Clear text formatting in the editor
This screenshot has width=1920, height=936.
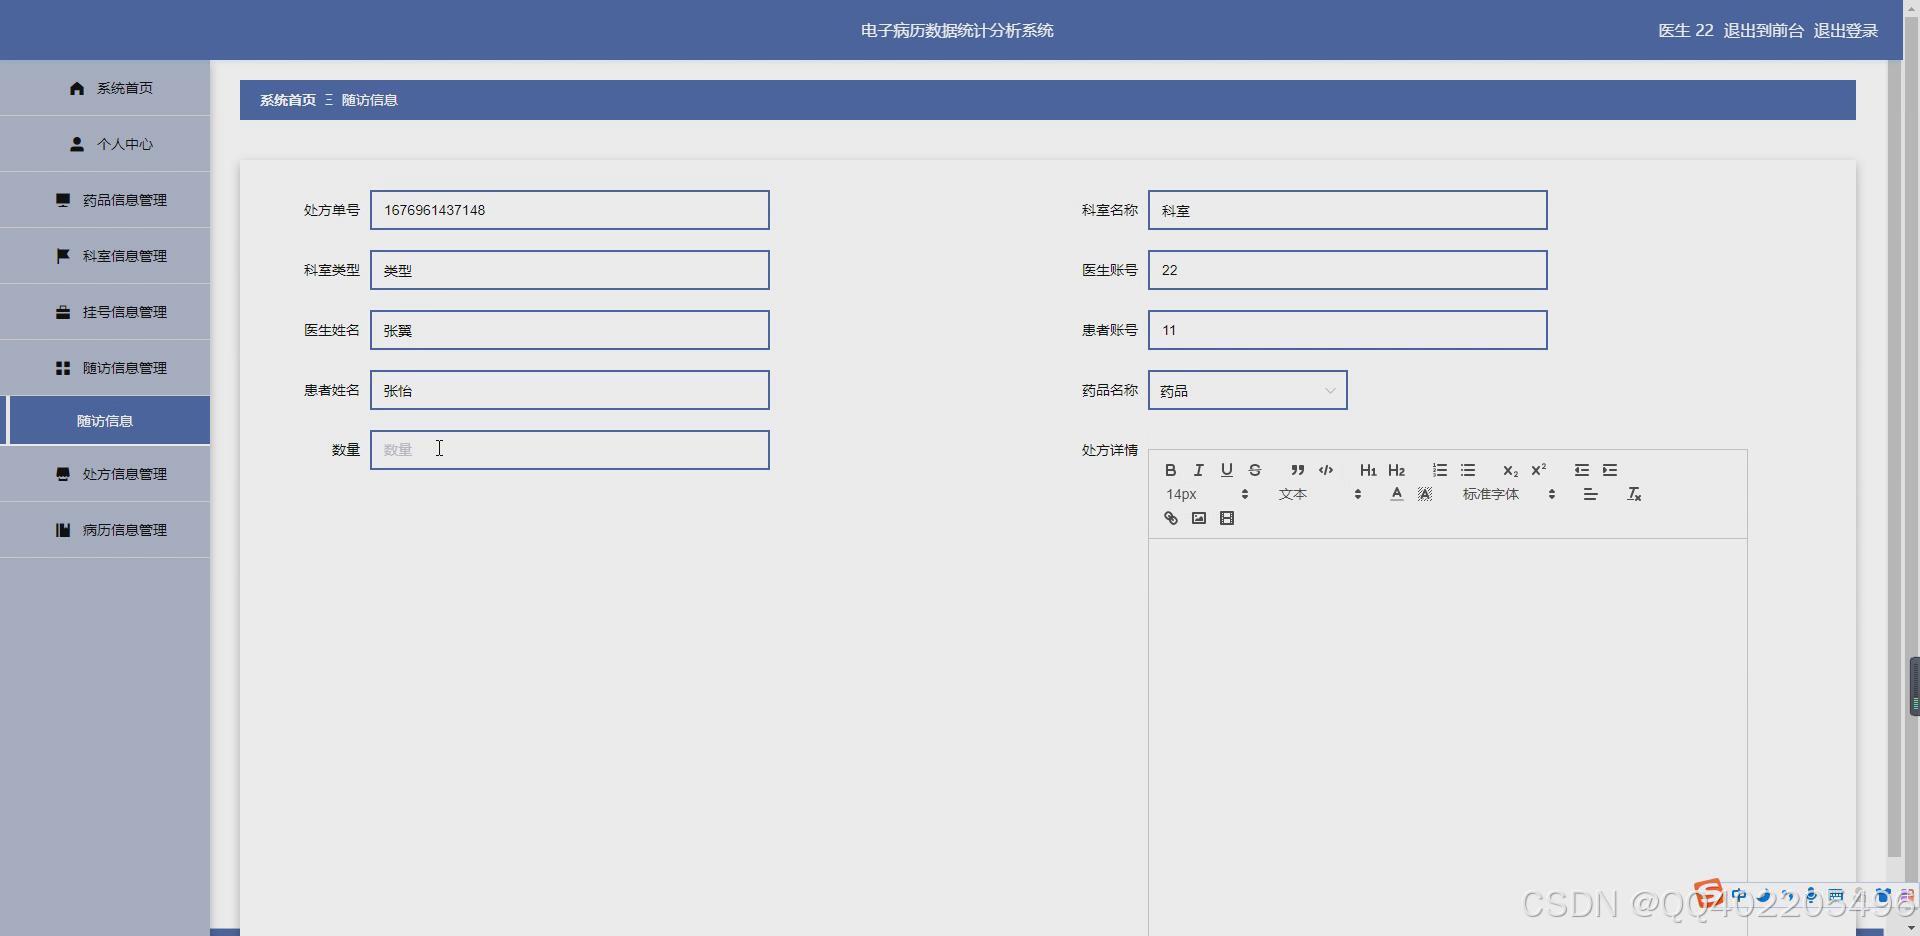click(1634, 494)
